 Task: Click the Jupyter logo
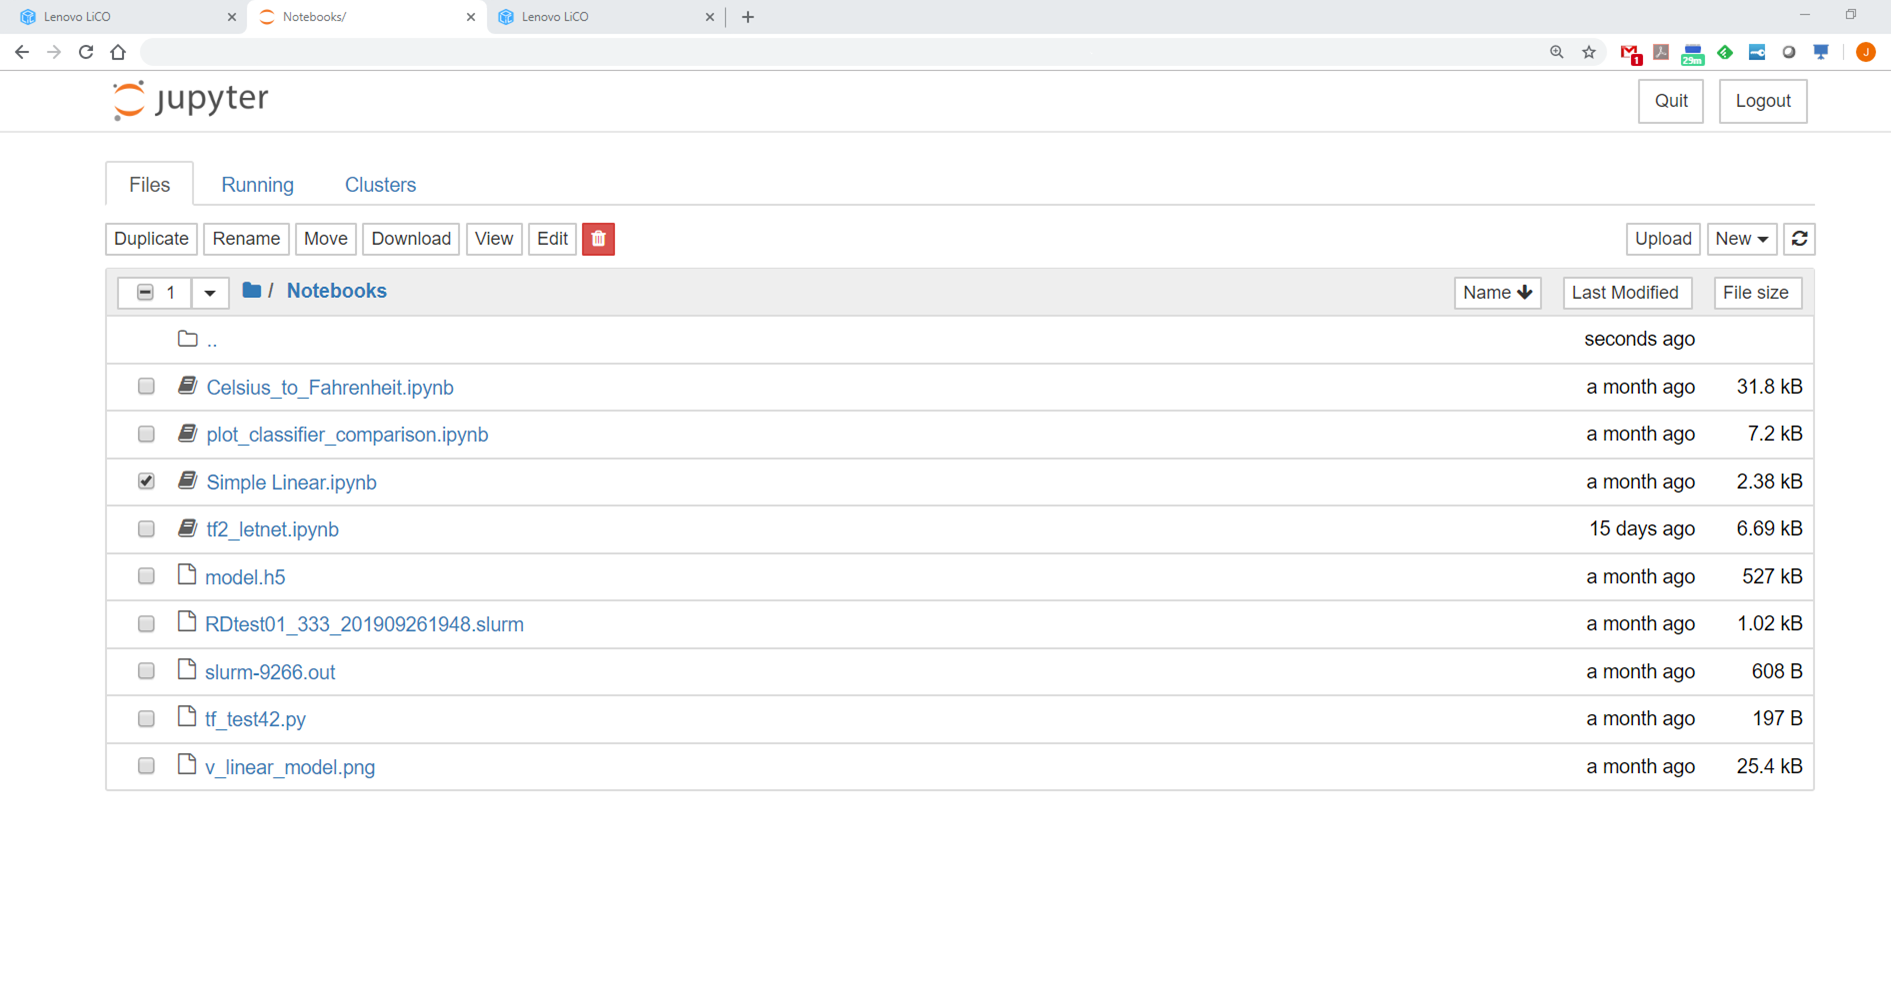[x=189, y=100]
